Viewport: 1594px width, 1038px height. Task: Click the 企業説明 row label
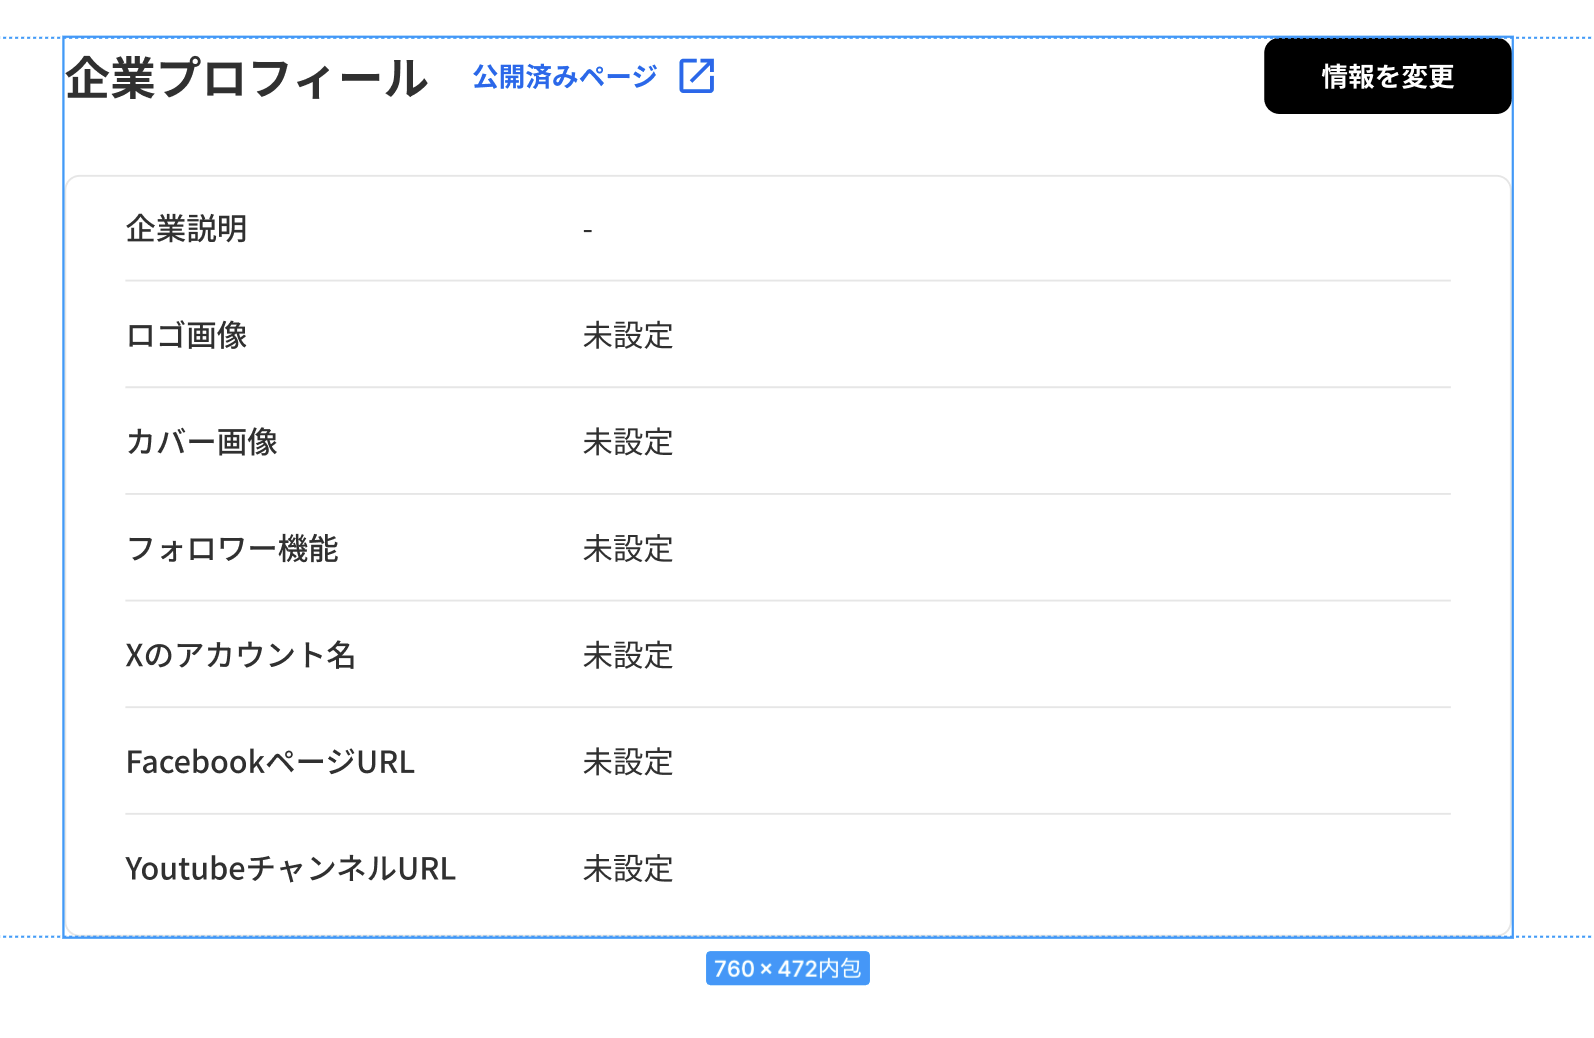point(186,229)
